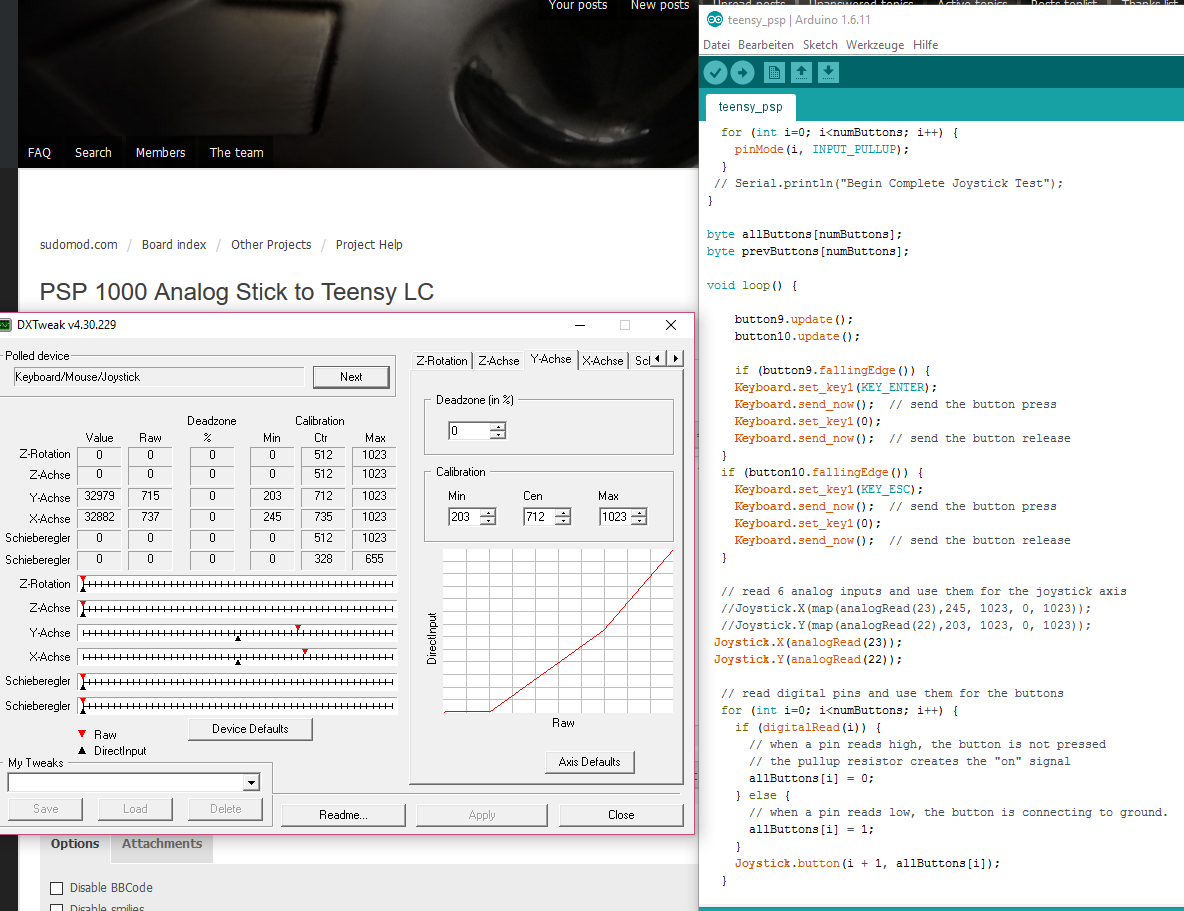
Task: Open the Readme... button
Action: pos(343,815)
